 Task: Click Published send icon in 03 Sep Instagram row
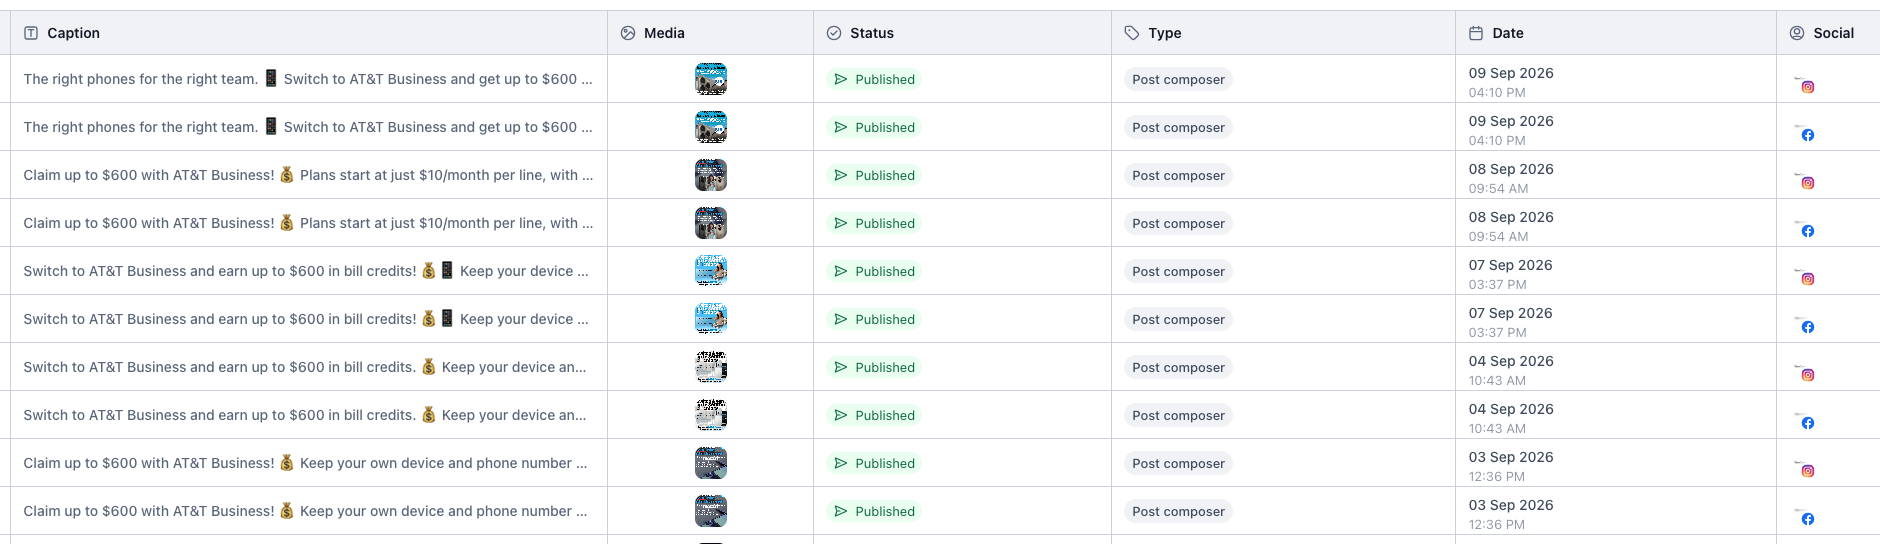841,463
